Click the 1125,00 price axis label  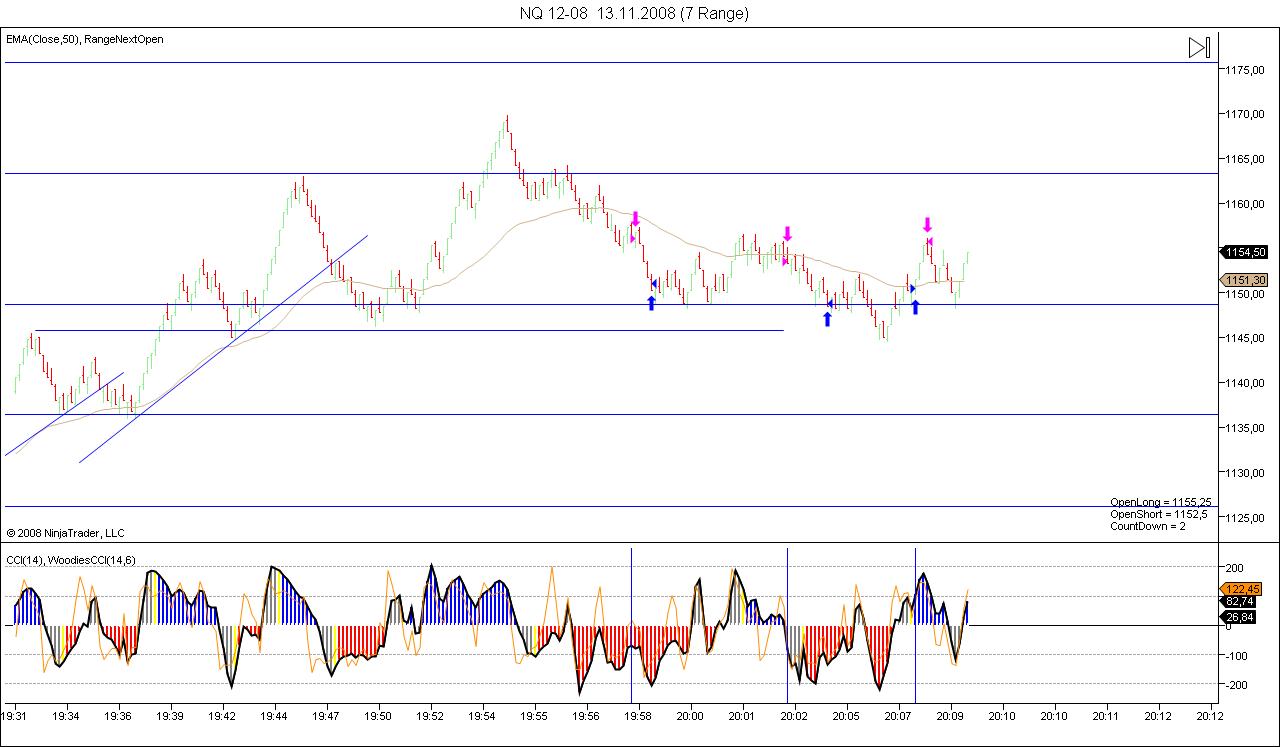pyautogui.click(x=1247, y=517)
